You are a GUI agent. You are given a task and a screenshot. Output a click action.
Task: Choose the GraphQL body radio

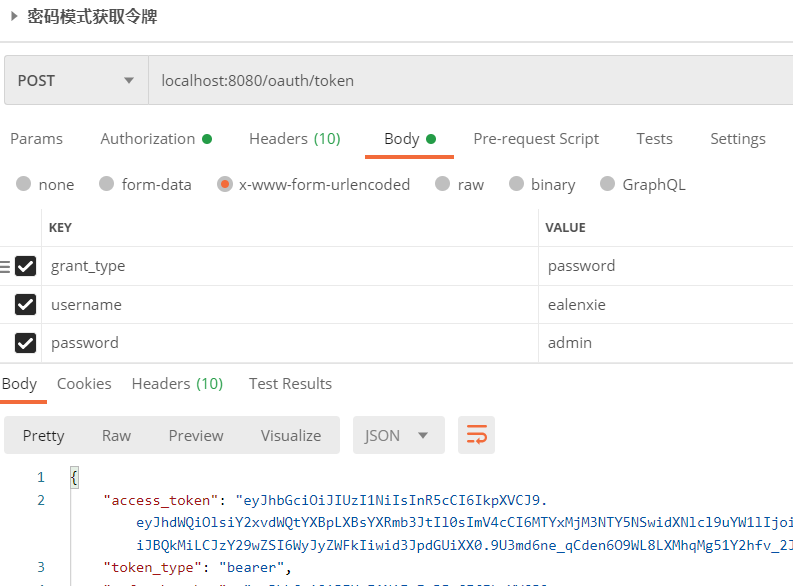(607, 184)
